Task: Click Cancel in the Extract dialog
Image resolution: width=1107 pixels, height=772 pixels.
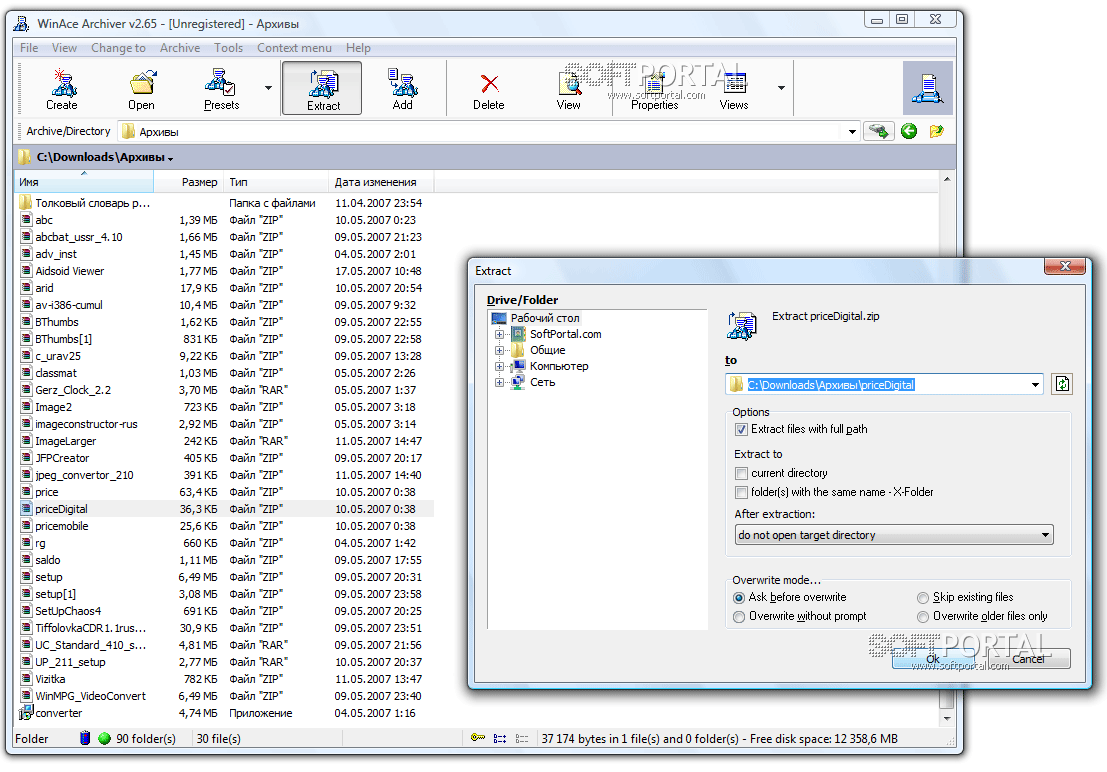Action: 1028,659
